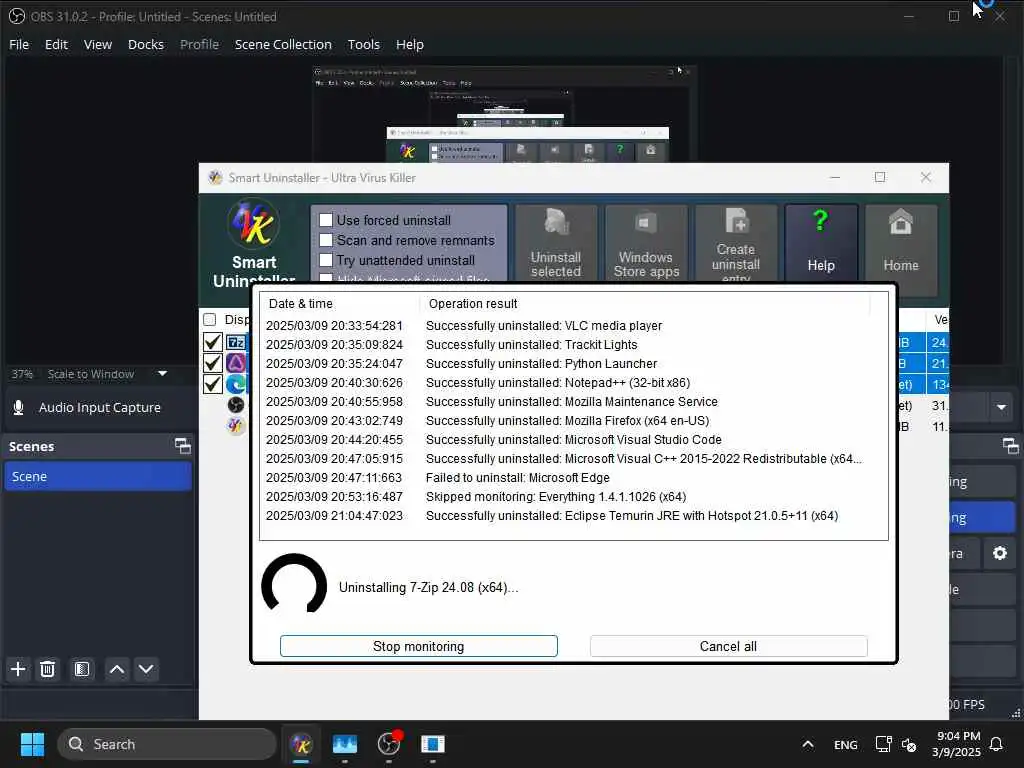The height and width of the screenshot is (768, 1024).
Task: Click Stop monitoring button
Action: [x=419, y=646]
